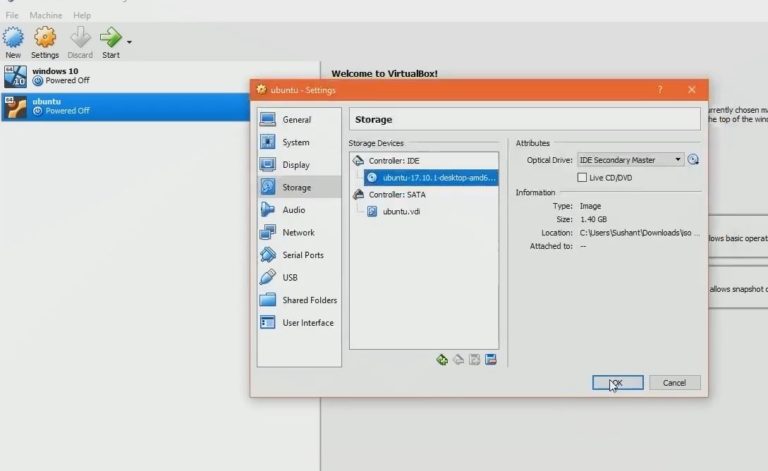The height and width of the screenshot is (471, 768).
Task: Click the Location path text
Action: pyautogui.click(x=639, y=233)
